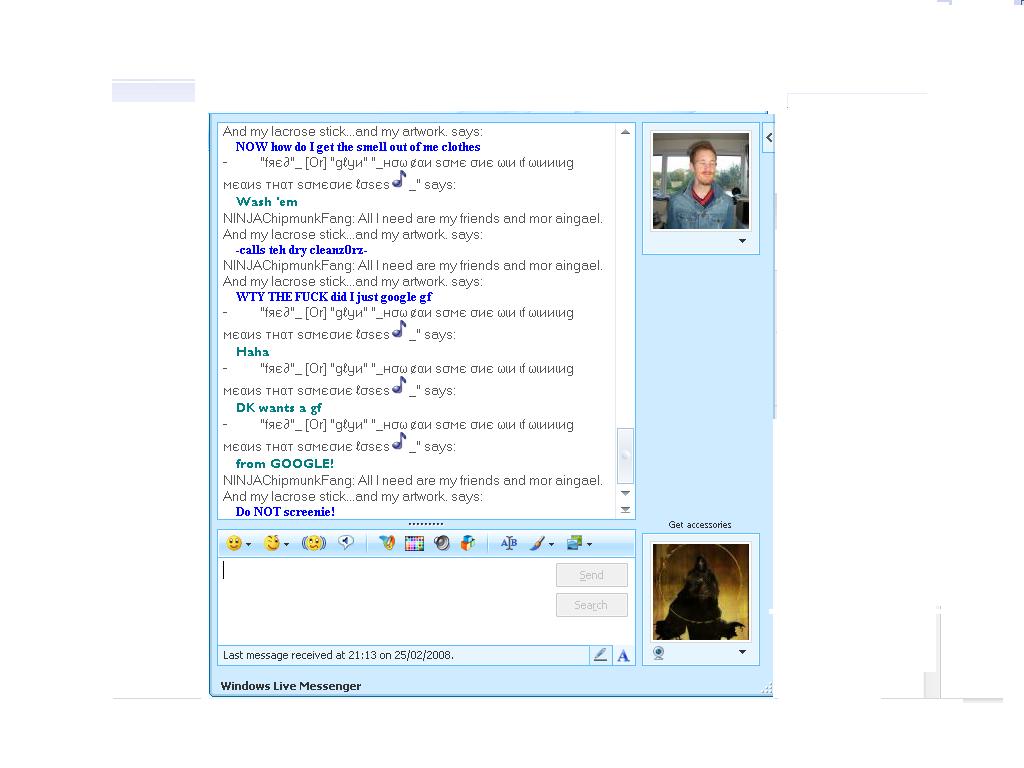Click the chat scrollbar down arrow

coord(625,493)
